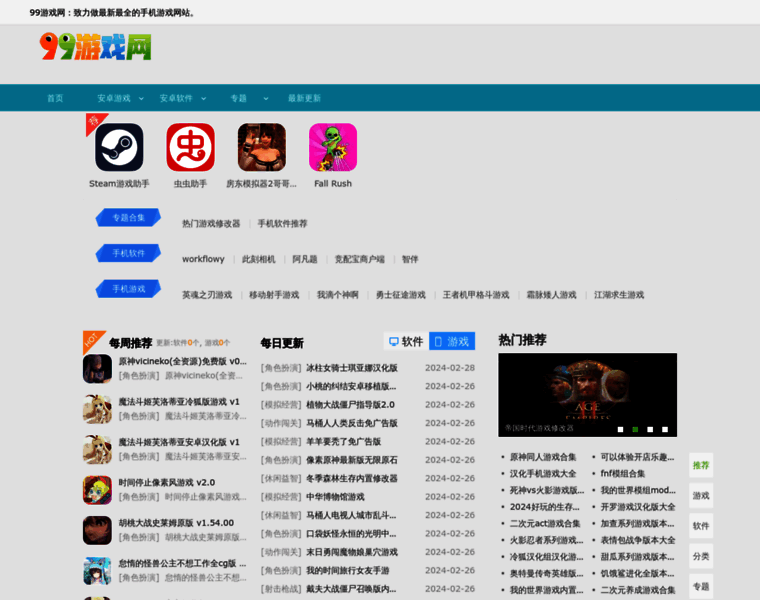Select fourth carousel dot on banner
Screen dimensions: 760x600
coord(665,429)
